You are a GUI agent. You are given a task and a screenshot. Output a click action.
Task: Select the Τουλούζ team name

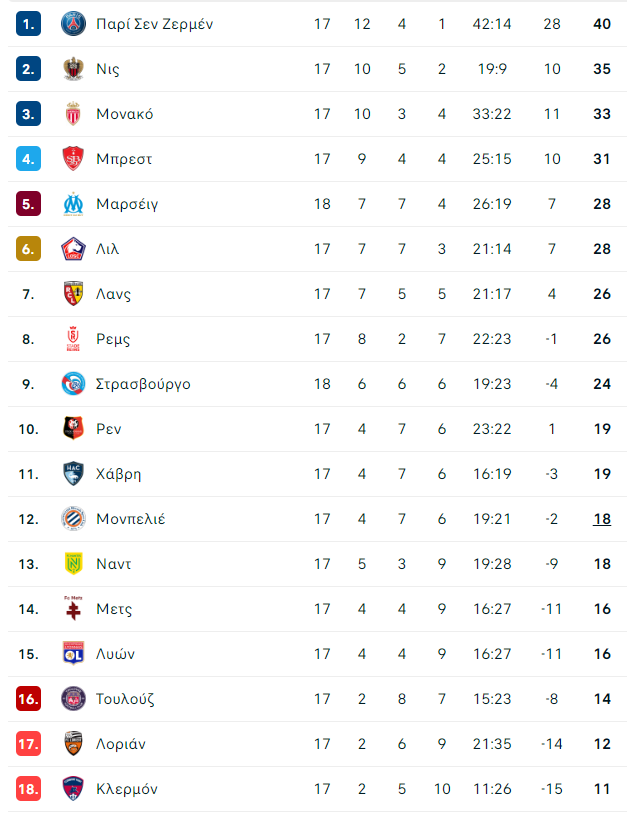coord(125,699)
